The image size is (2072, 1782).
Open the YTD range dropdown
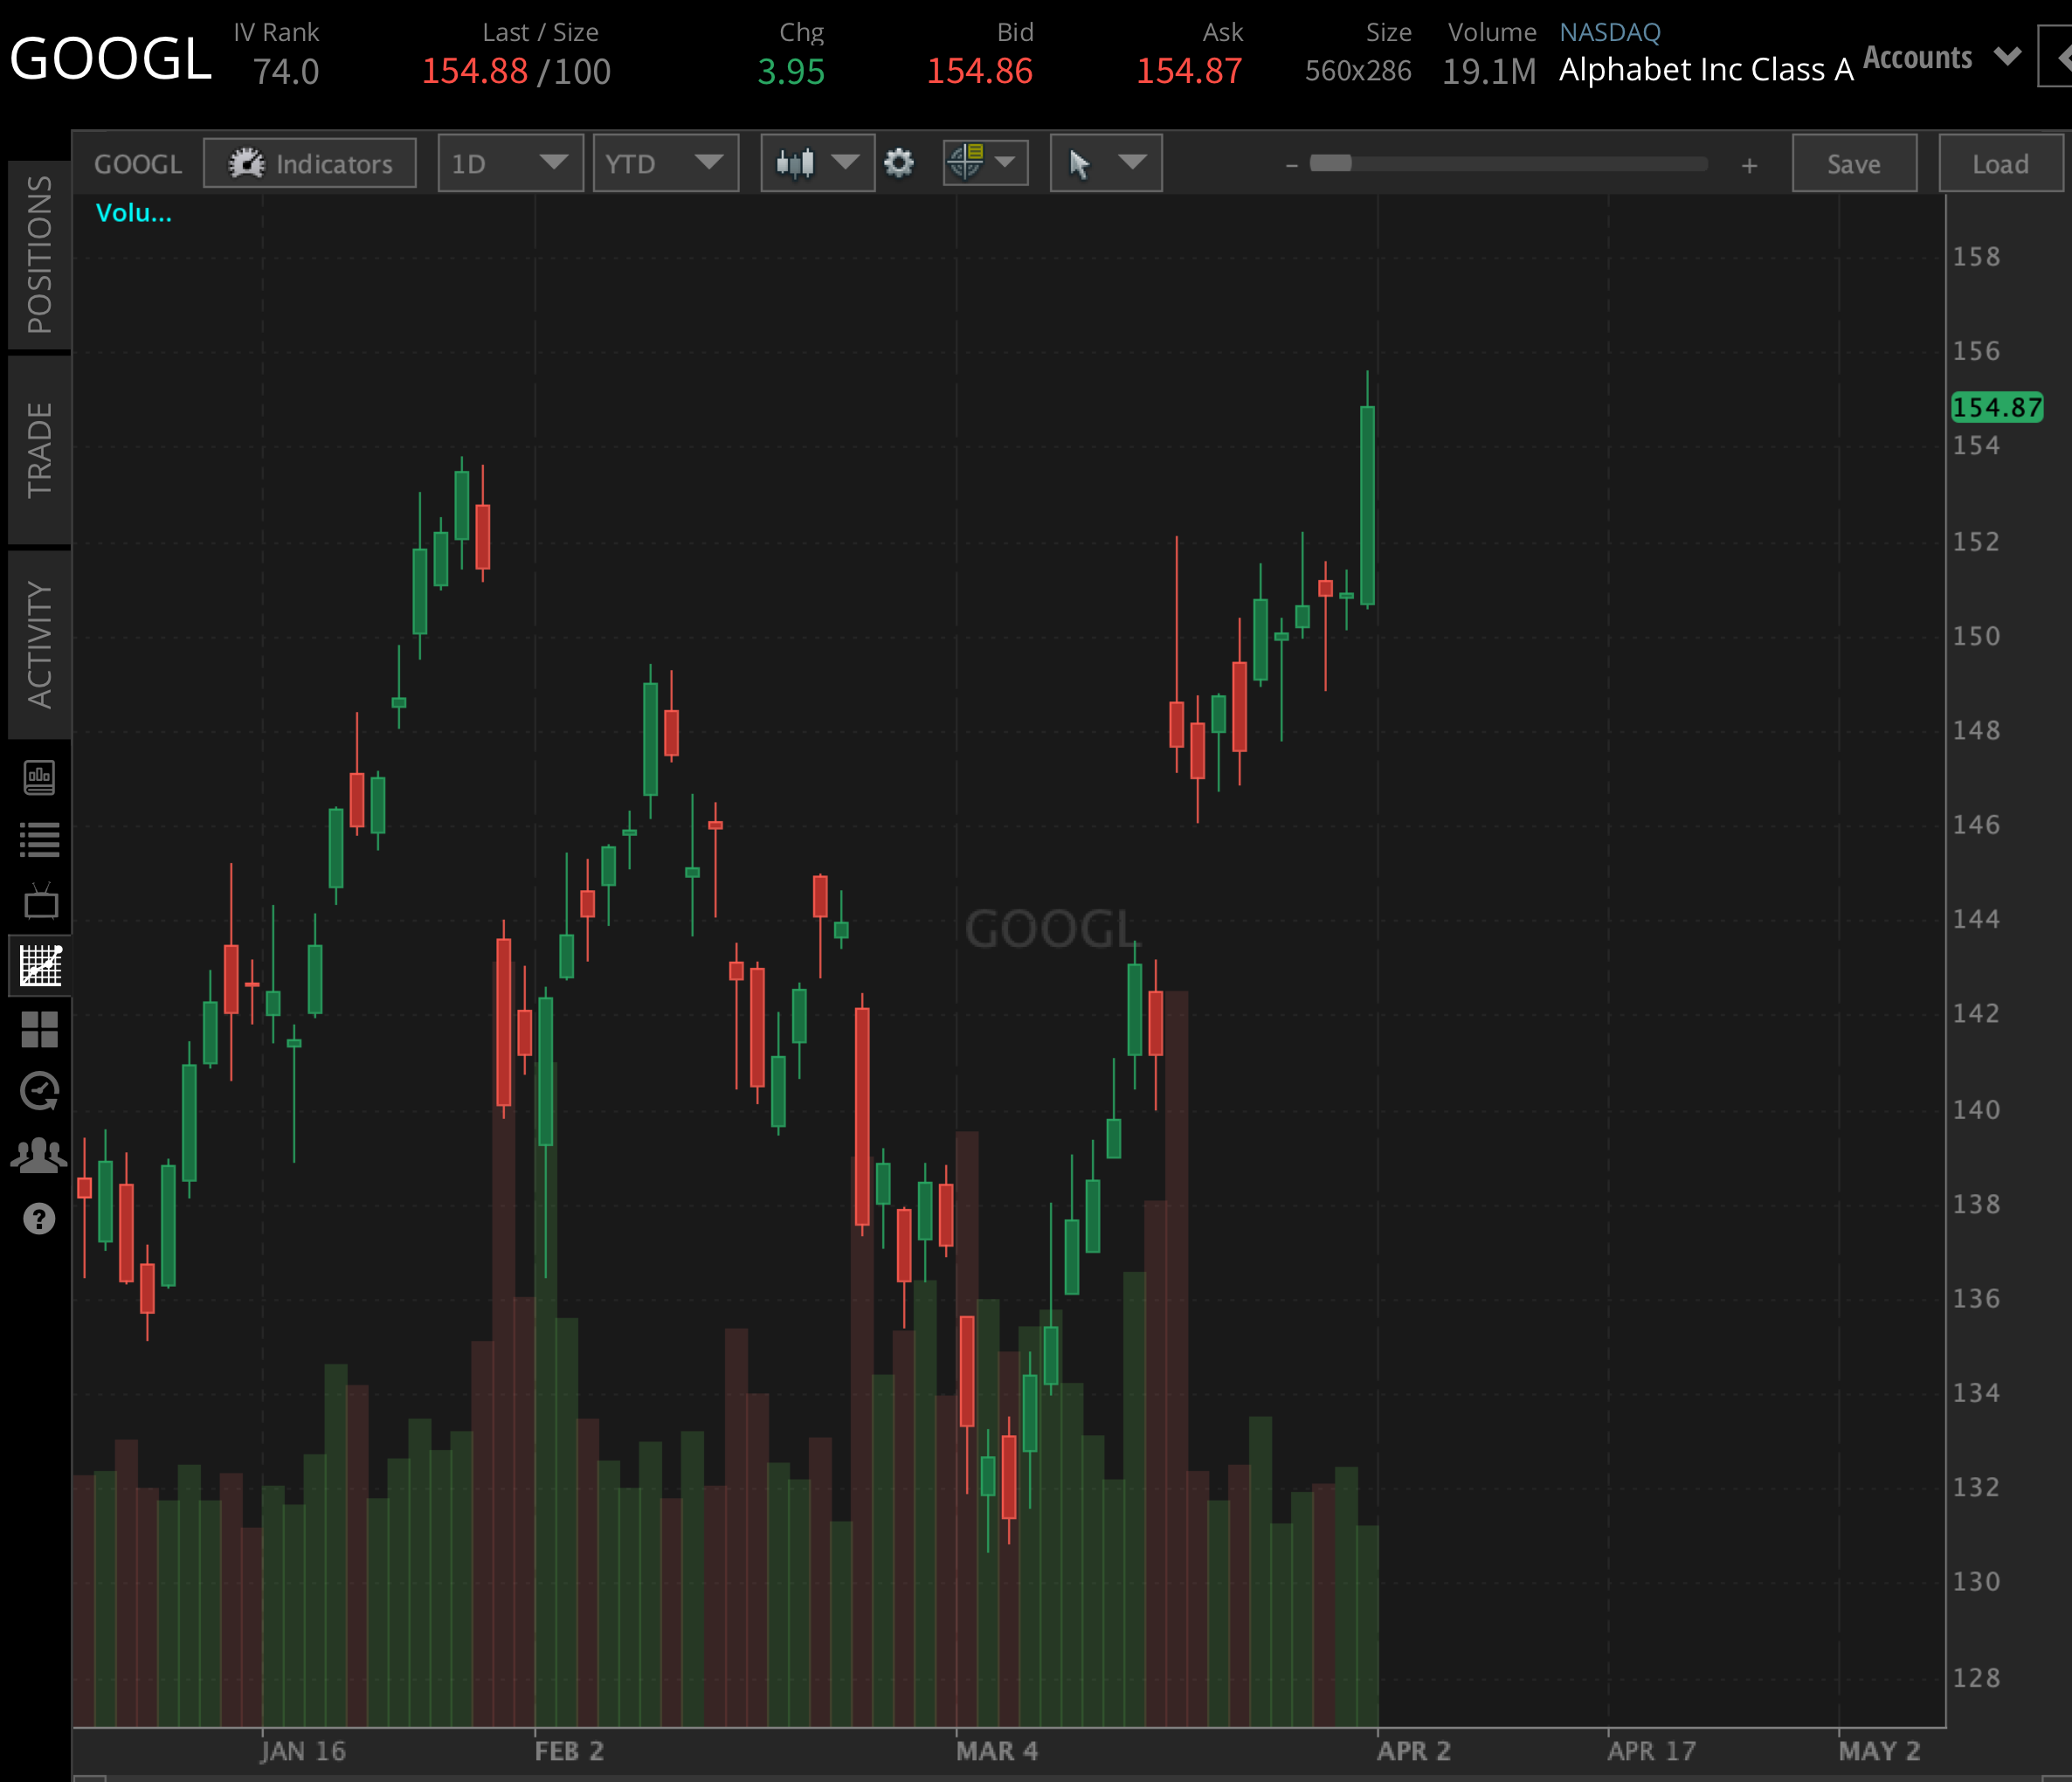pos(665,163)
